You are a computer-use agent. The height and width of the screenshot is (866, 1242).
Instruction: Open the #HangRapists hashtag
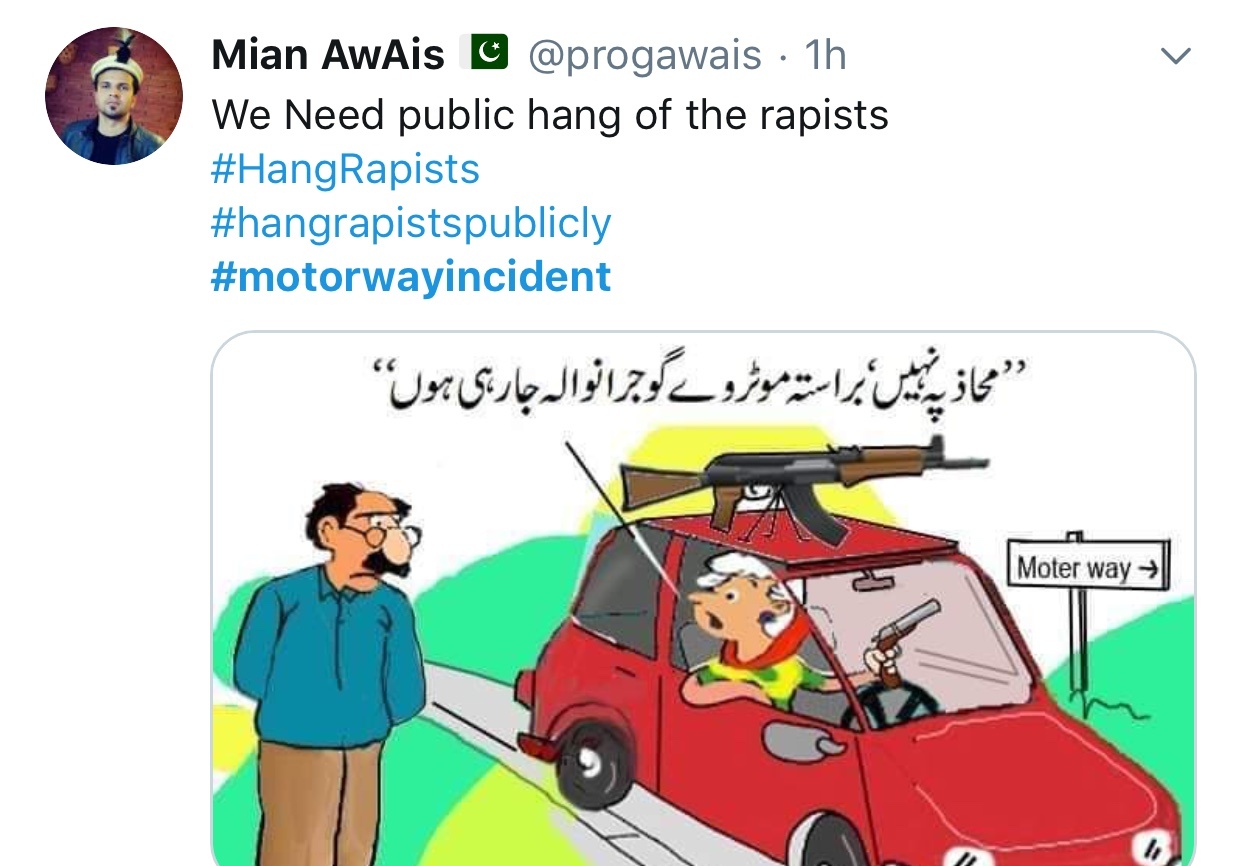[x=345, y=170]
